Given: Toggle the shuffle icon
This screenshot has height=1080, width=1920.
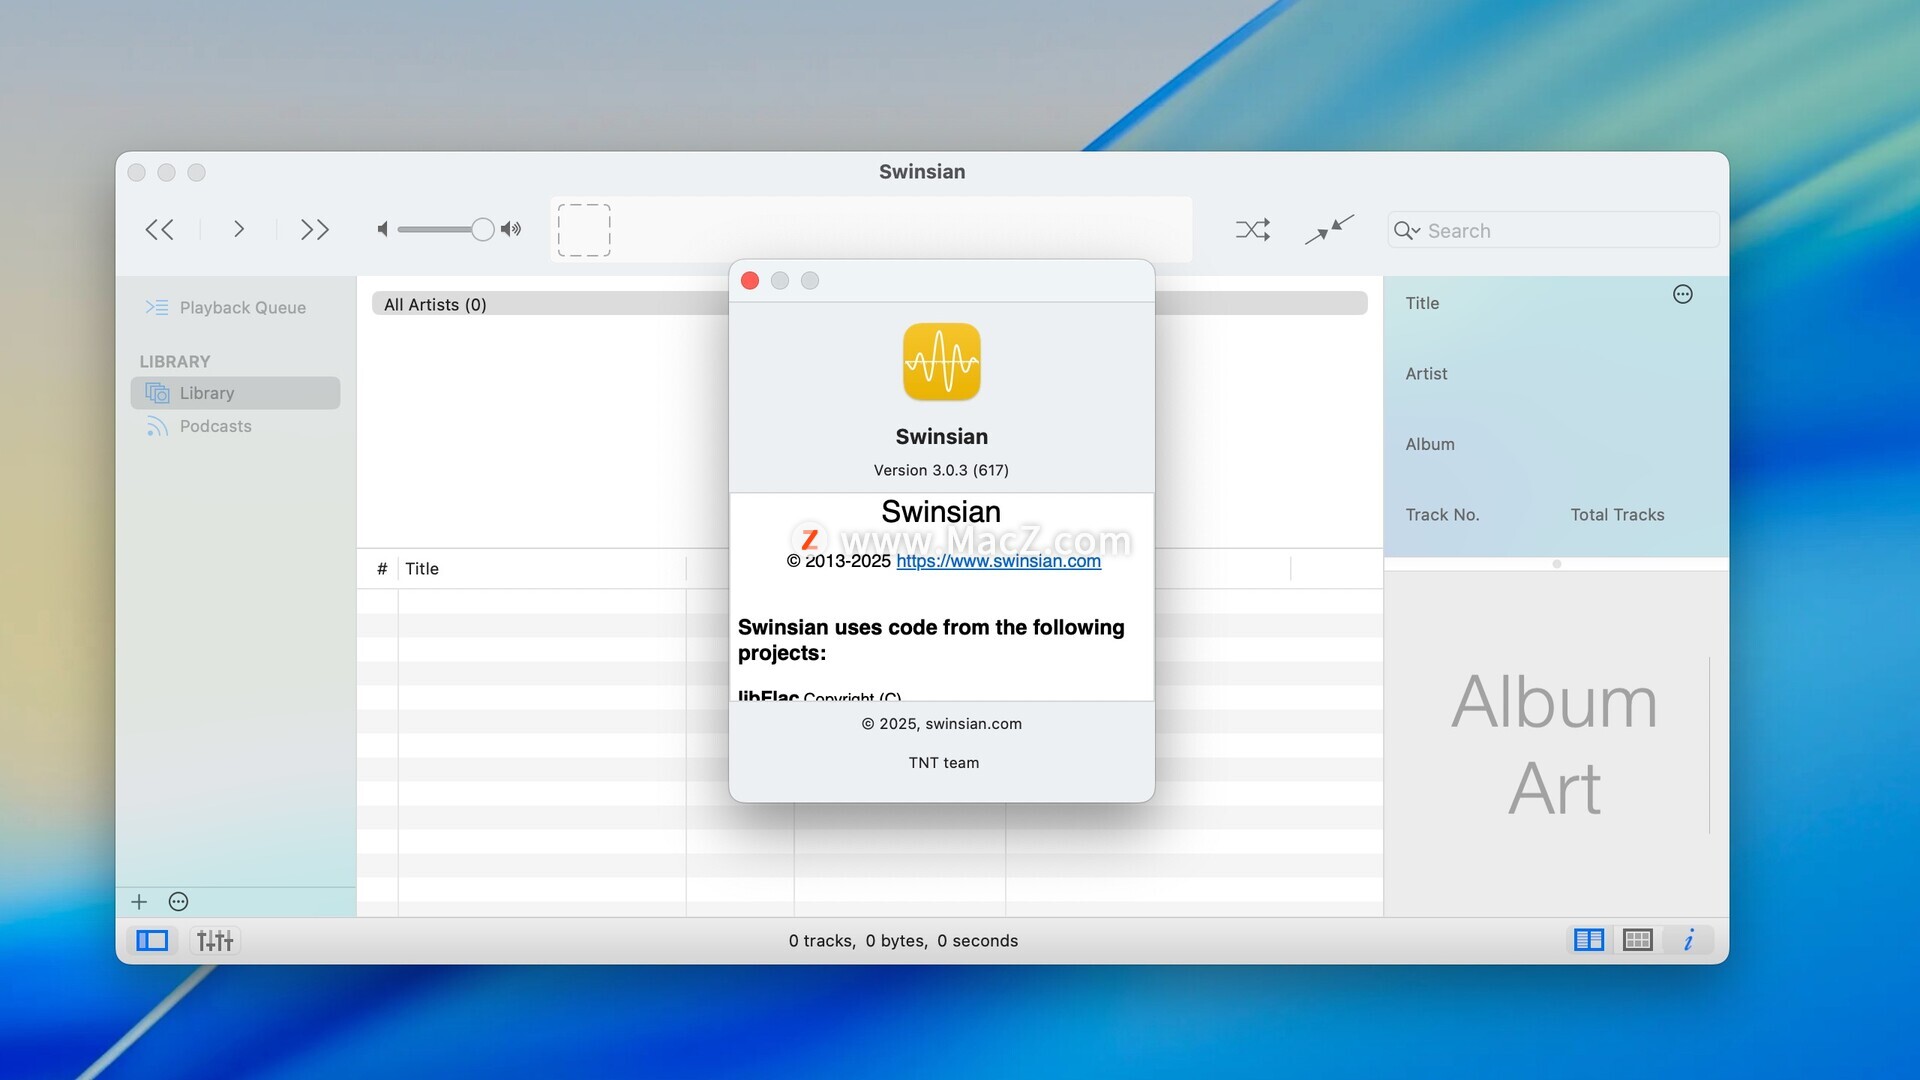Looking at the screenshot, I should (1252, 230).
